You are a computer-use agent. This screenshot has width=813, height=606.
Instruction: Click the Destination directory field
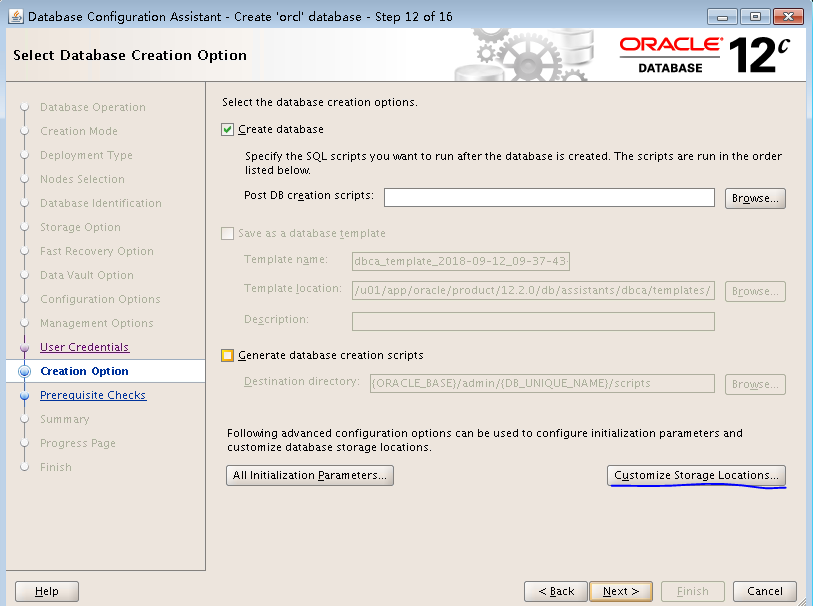[x=542, y=384]
